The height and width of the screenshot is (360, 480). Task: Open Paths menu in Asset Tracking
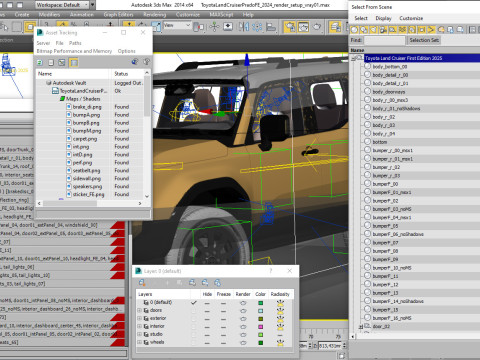75,43
